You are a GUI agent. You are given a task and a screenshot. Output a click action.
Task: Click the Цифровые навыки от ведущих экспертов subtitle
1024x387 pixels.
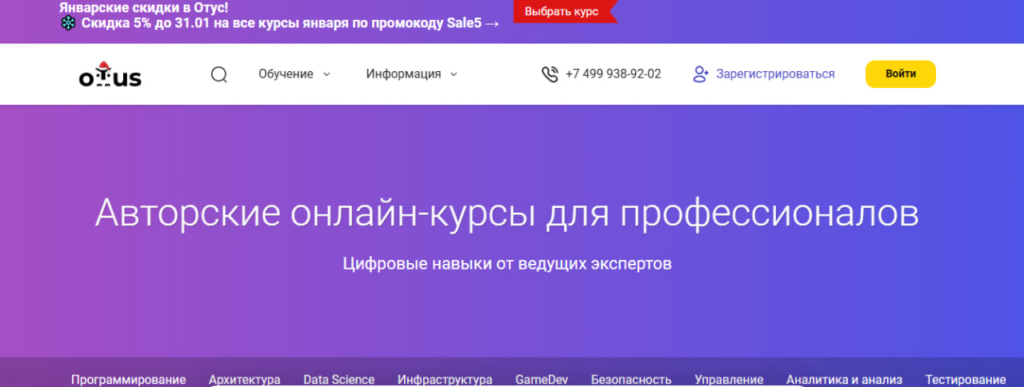(507, 264)
